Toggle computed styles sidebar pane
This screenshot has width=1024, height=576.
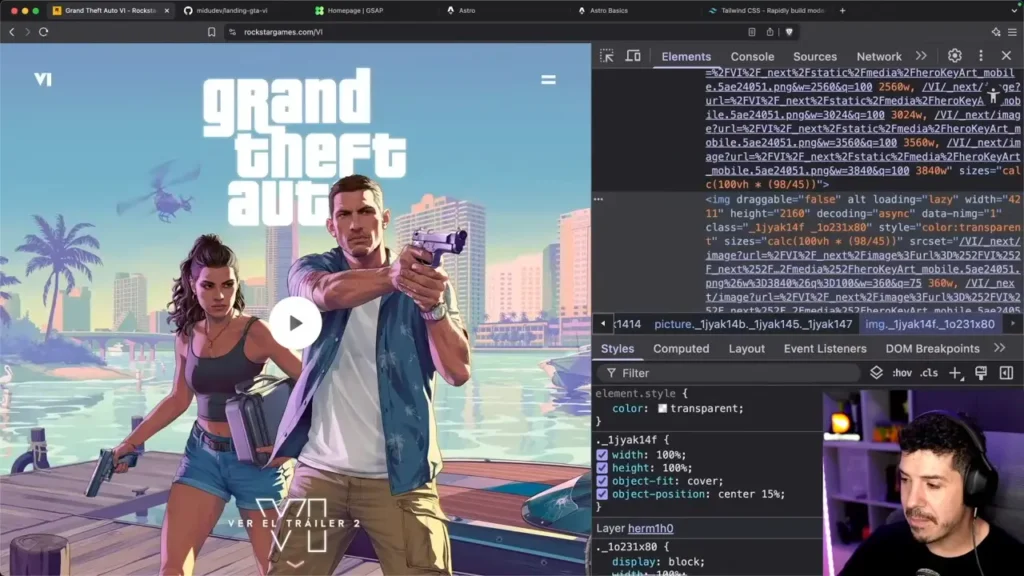(x=1006, y=373)
